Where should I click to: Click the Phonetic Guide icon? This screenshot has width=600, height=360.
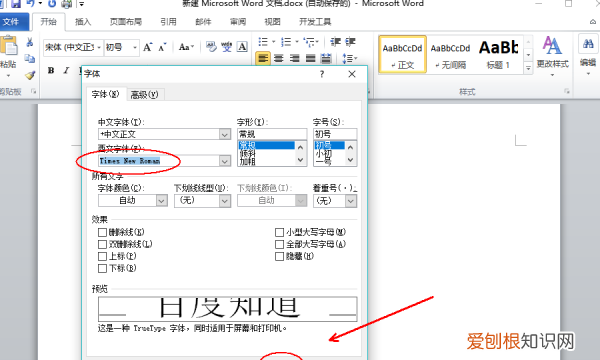point(226,47)
